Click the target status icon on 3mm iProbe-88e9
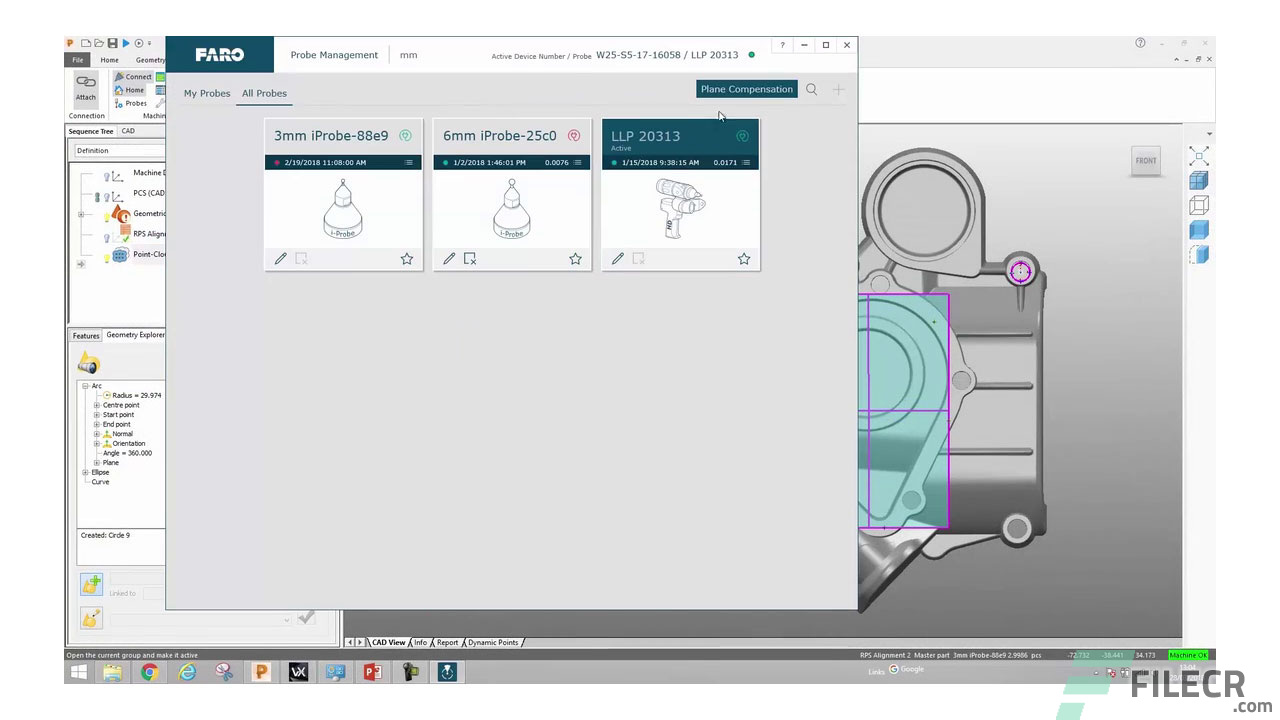 [405, 136]
